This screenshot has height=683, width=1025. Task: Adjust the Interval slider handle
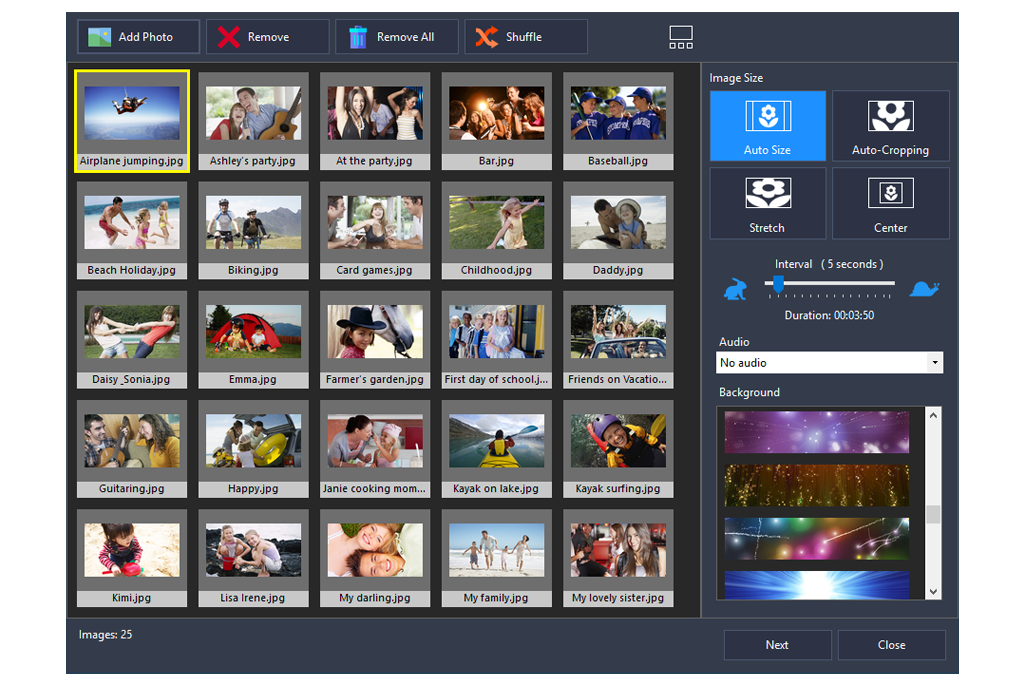click(779, 285)
